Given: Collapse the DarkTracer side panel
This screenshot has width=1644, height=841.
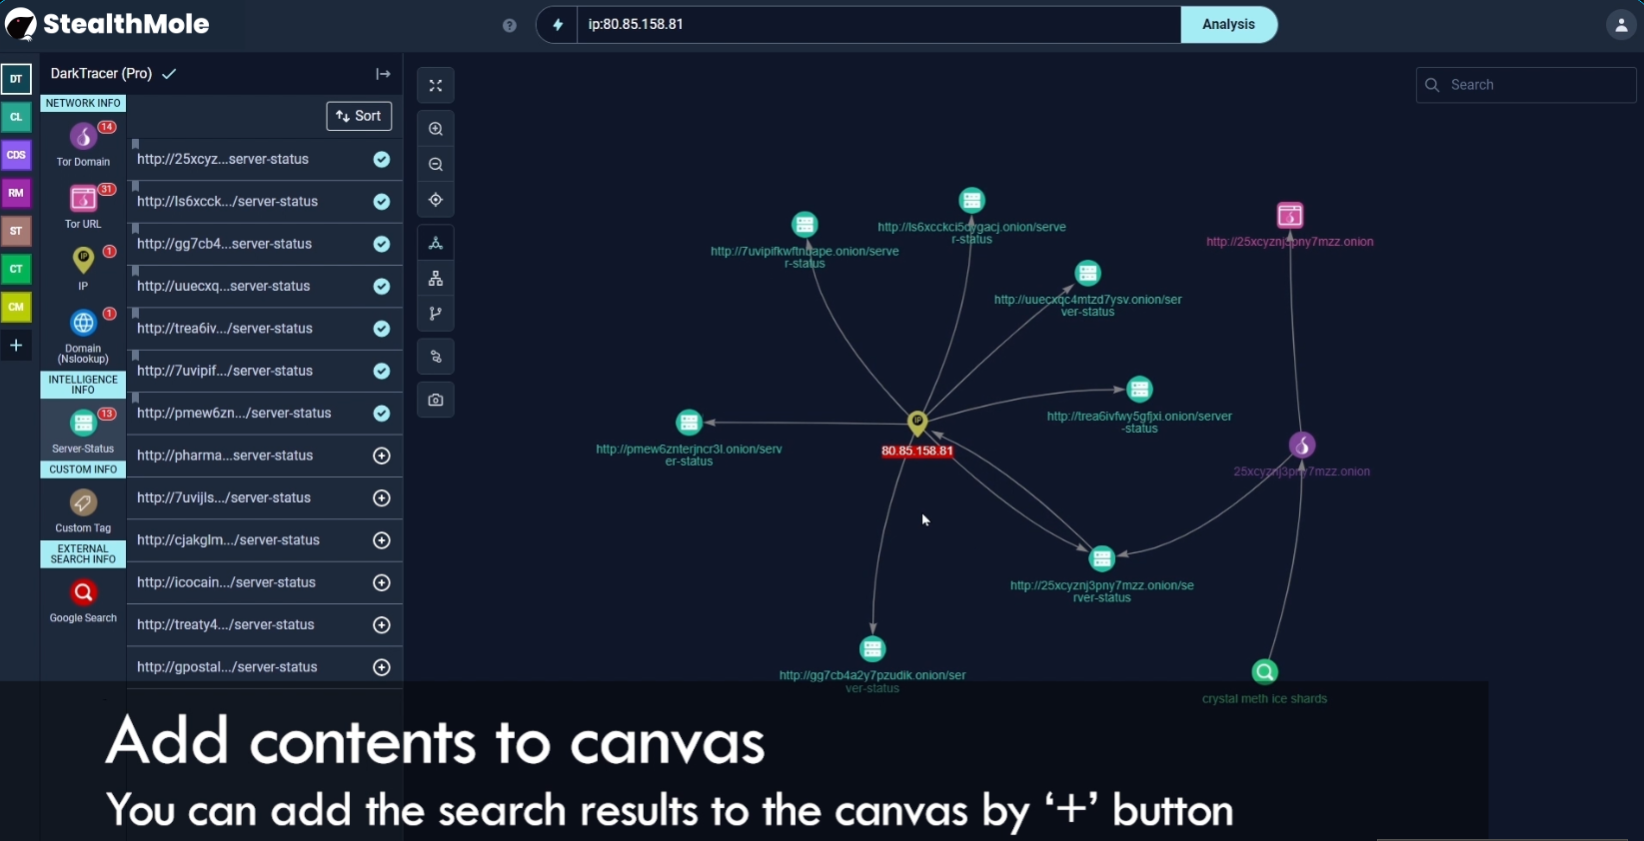Looking at the screenshot, I should [383, 74].
